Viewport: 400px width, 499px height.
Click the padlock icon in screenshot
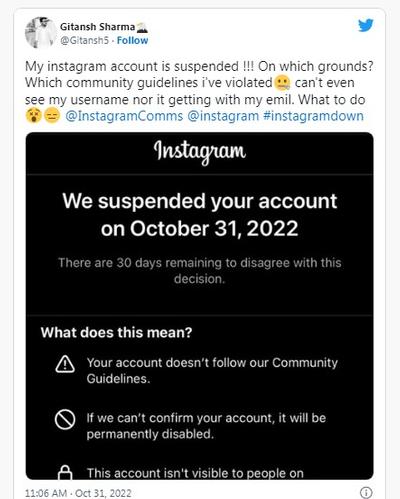(x=65, y=473)
